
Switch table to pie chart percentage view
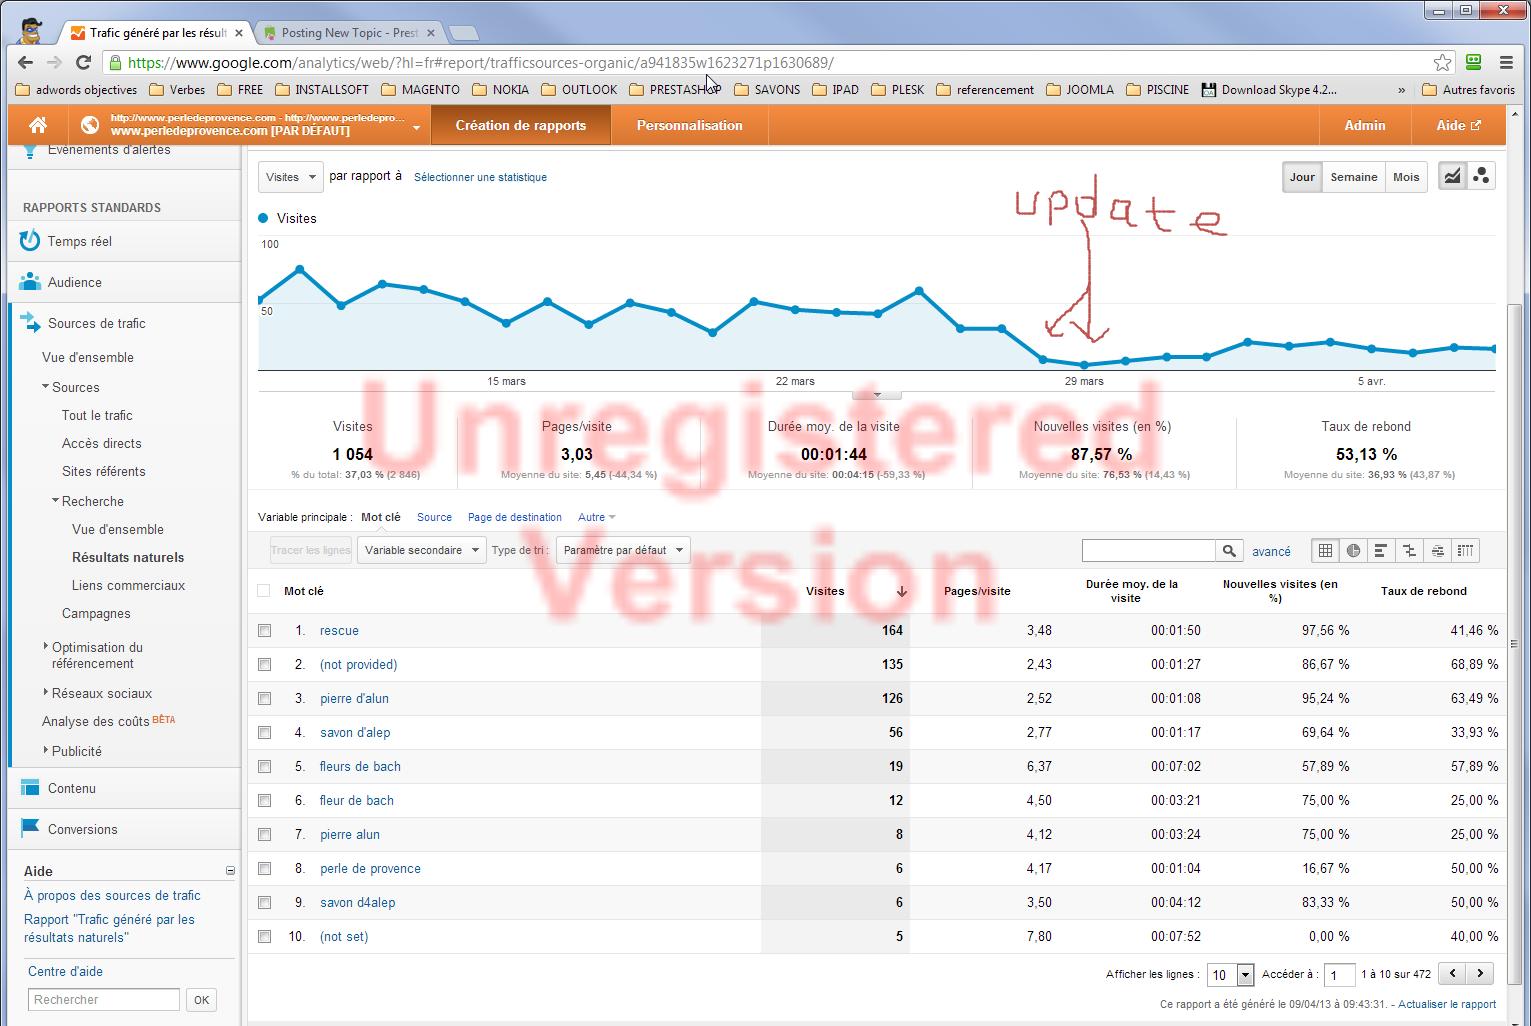pos(1353,550)
